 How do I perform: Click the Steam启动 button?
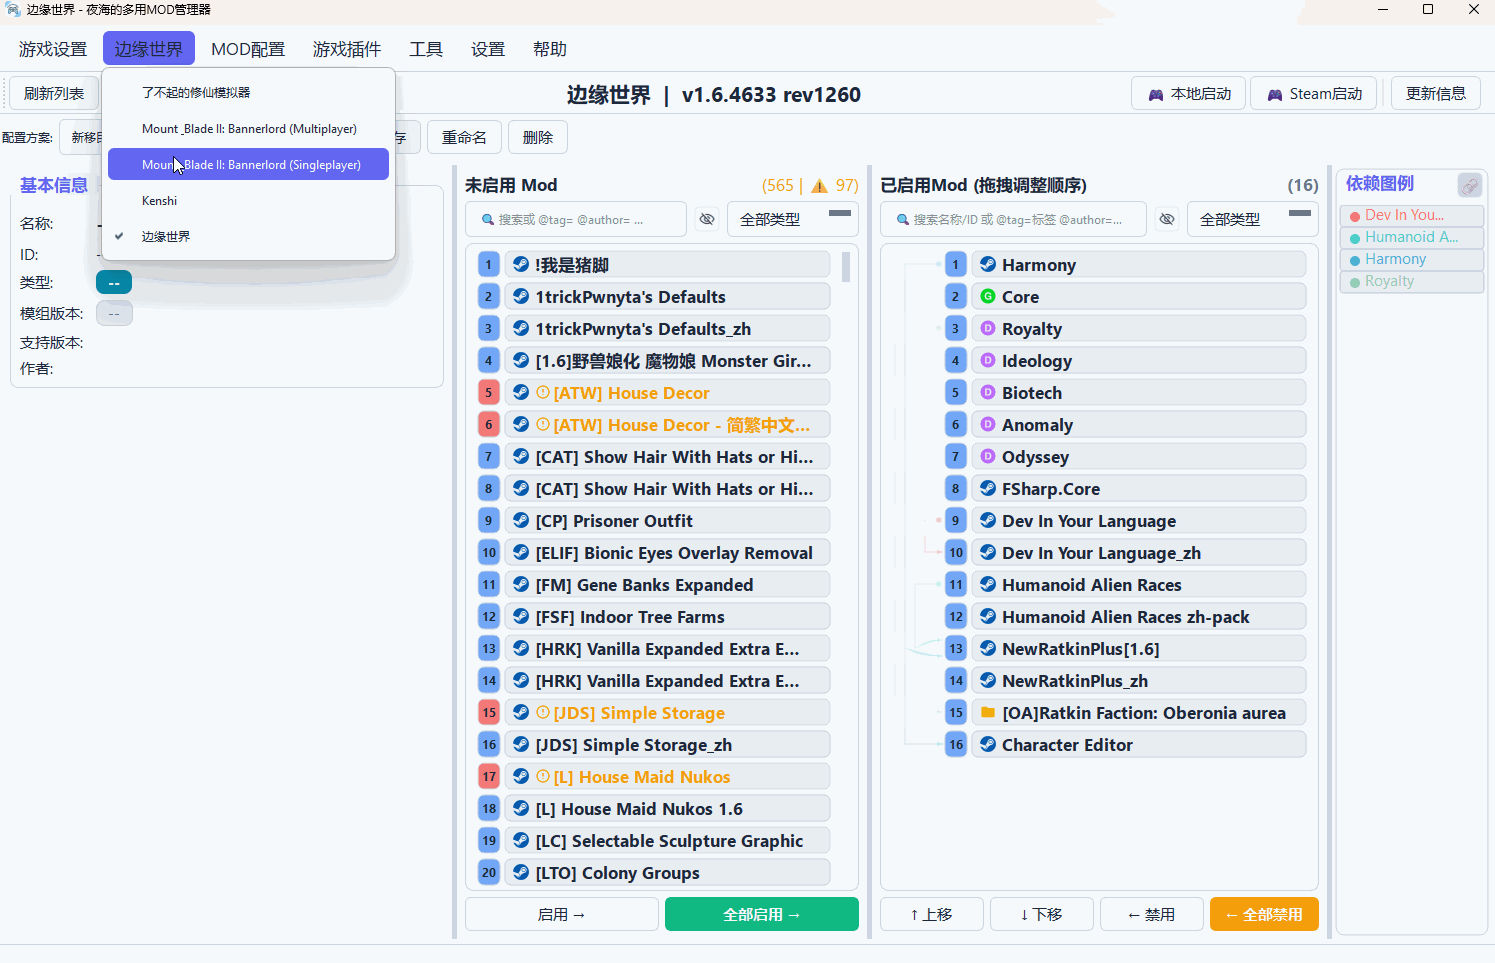[1313, 92]
